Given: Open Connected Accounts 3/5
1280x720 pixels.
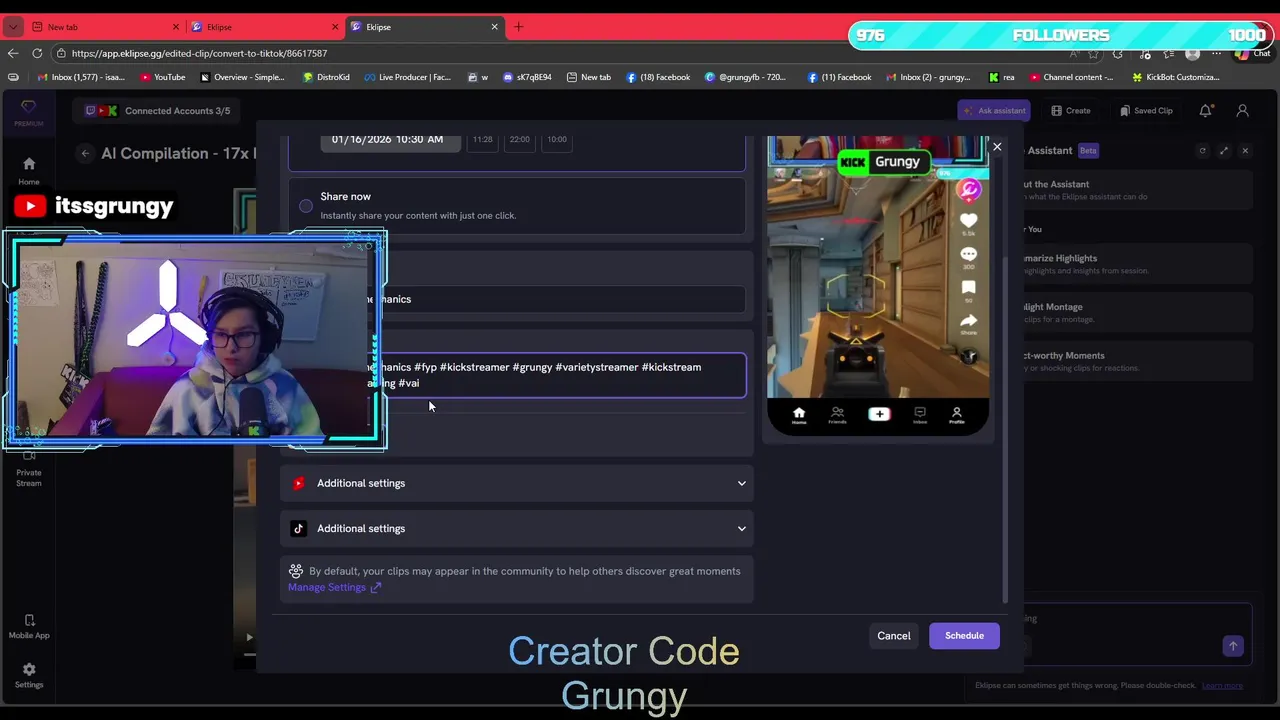Looking at the screenshot, I should click(x=158, y=111).
